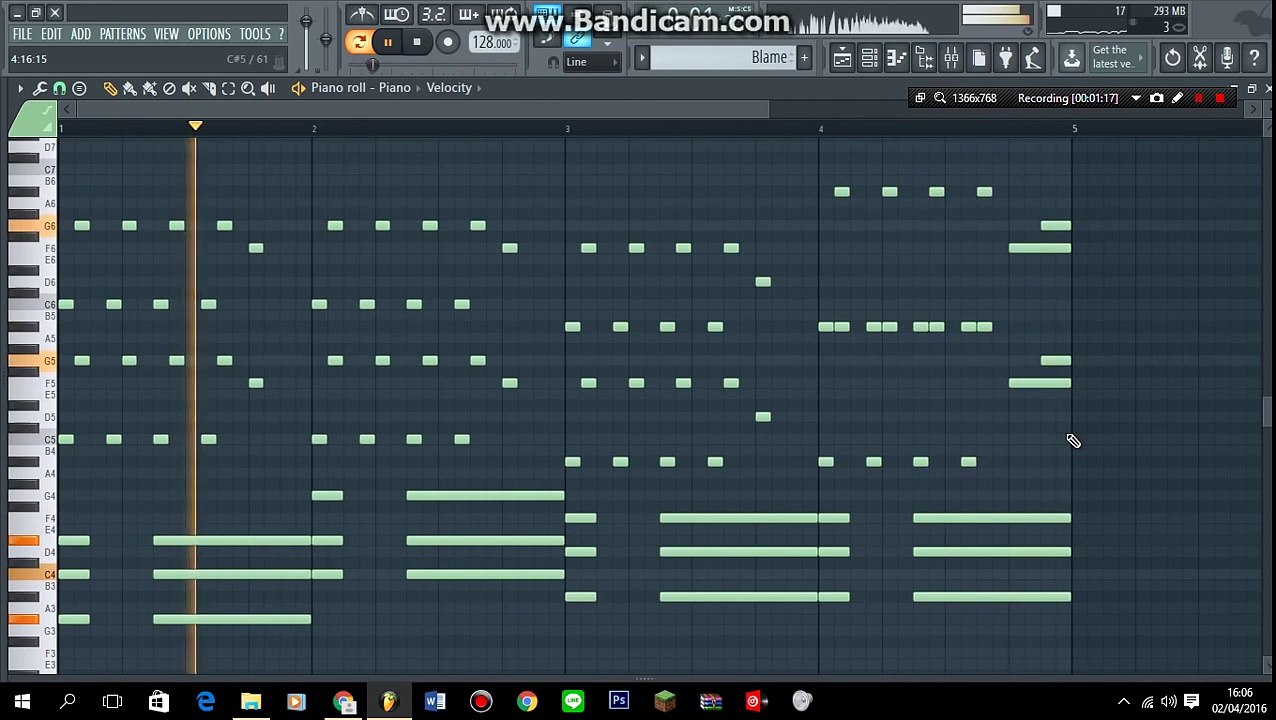Show hidden system tray icons
Screen dimensions: 1276x720
(x=1124, y=701)
